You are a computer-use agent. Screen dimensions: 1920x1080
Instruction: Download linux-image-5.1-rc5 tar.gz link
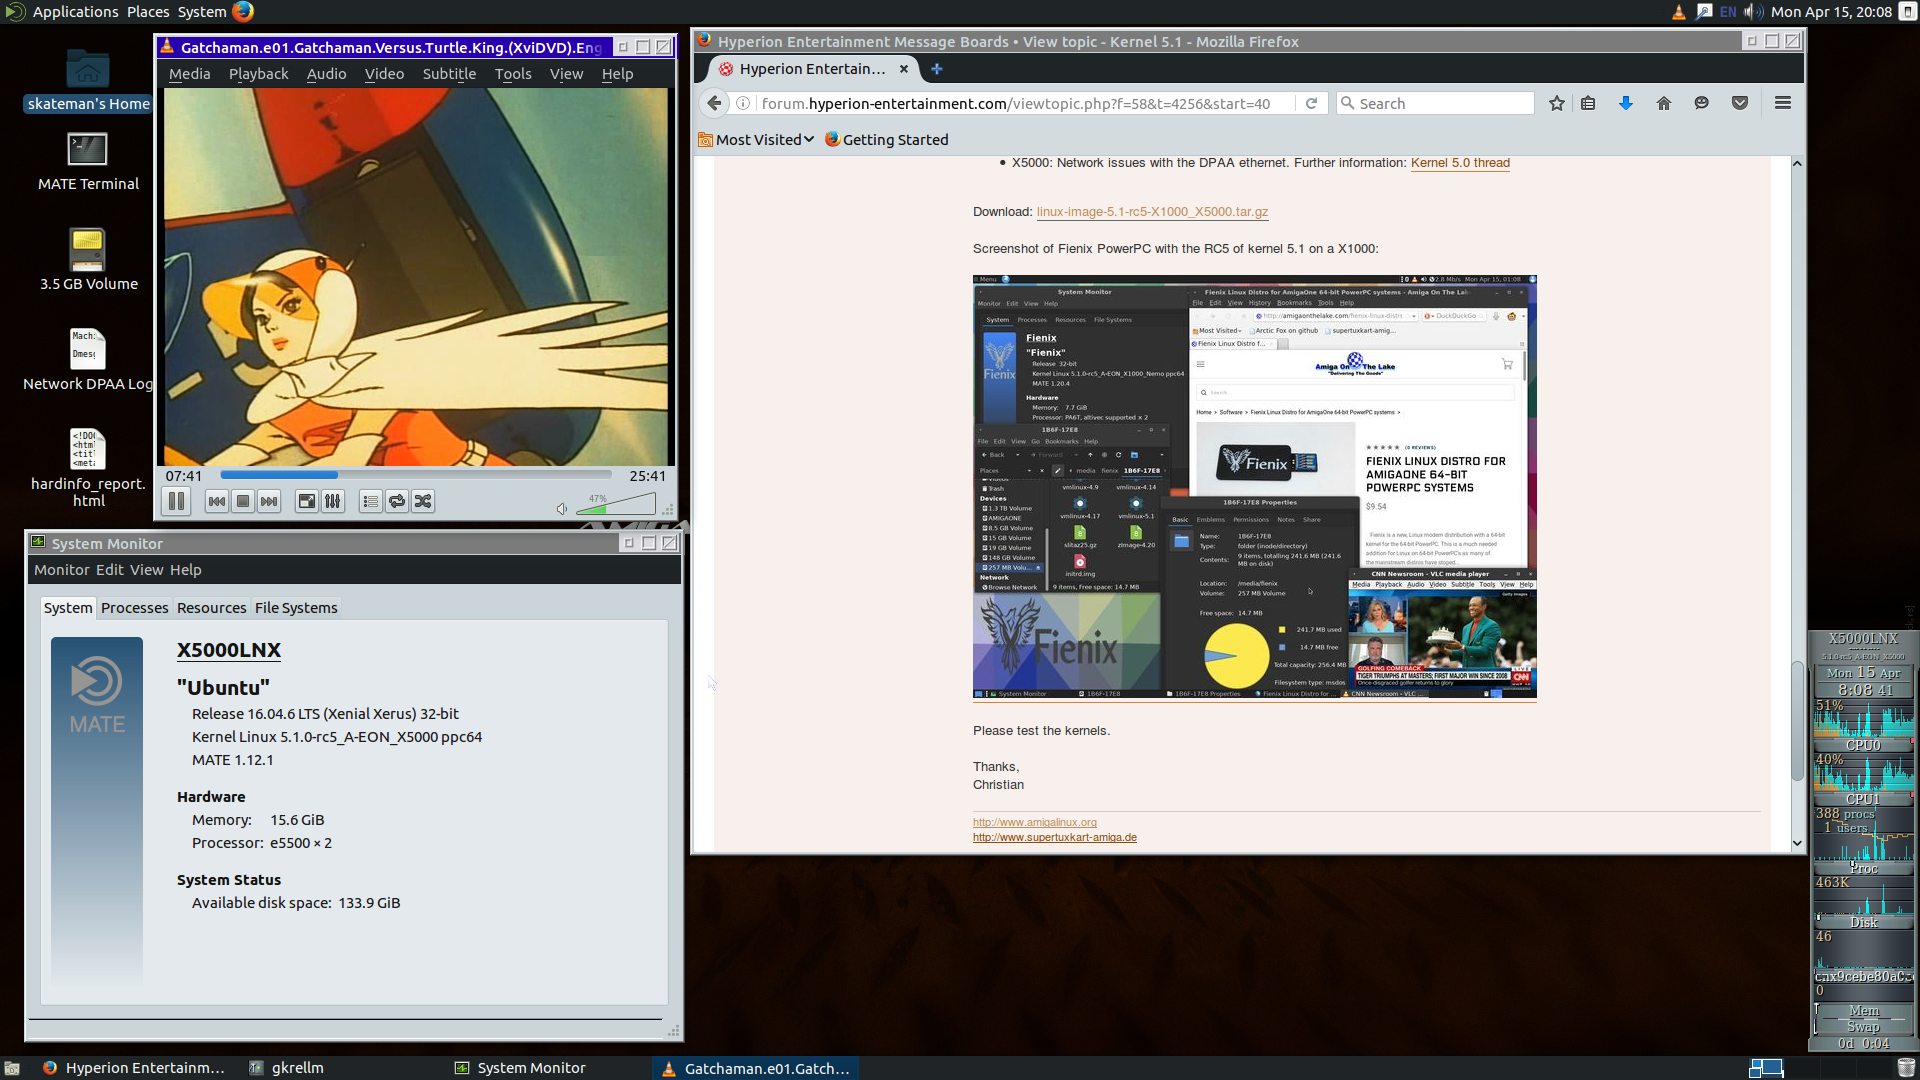coord(1152,212)
